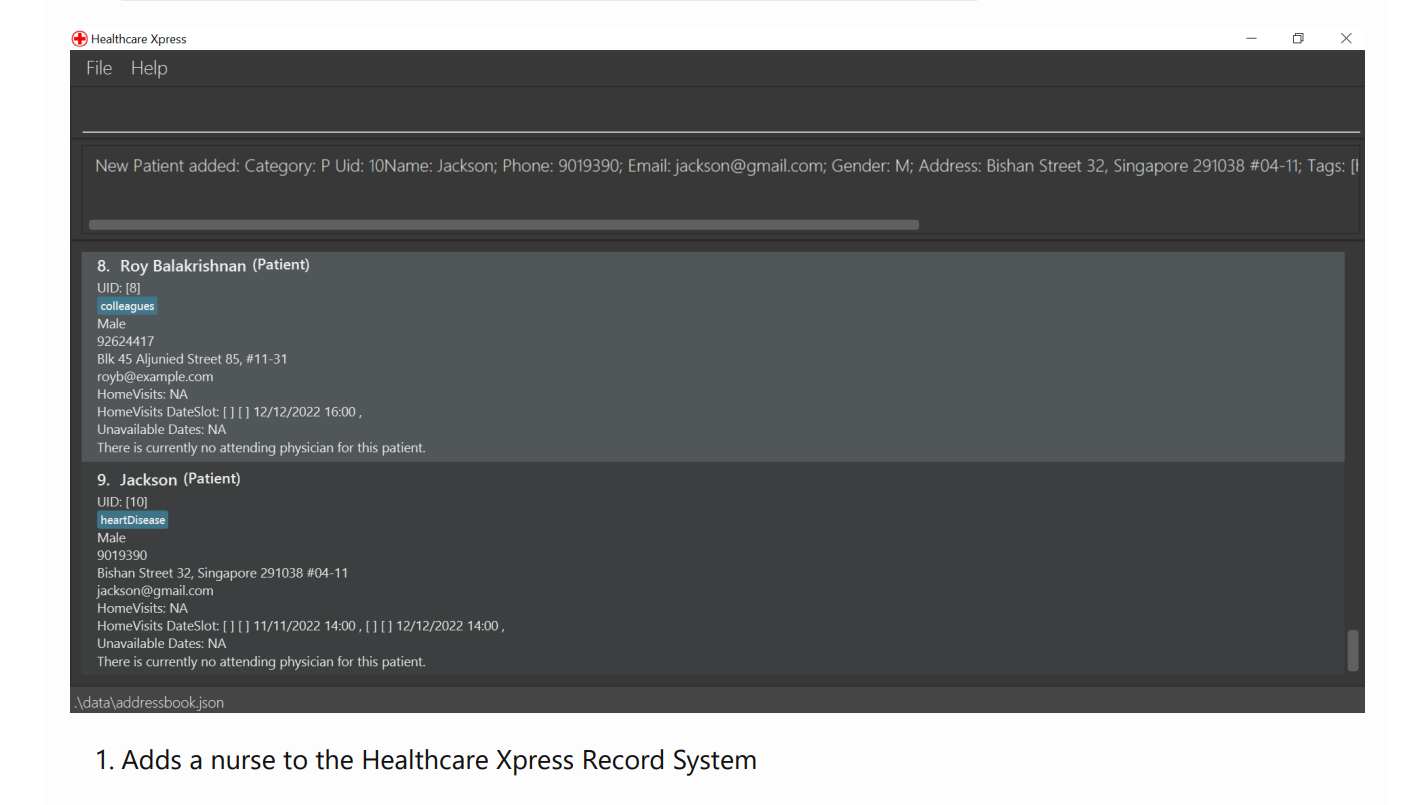
Task: Click email jackson@gmail.com
Action: pos(155,591)
